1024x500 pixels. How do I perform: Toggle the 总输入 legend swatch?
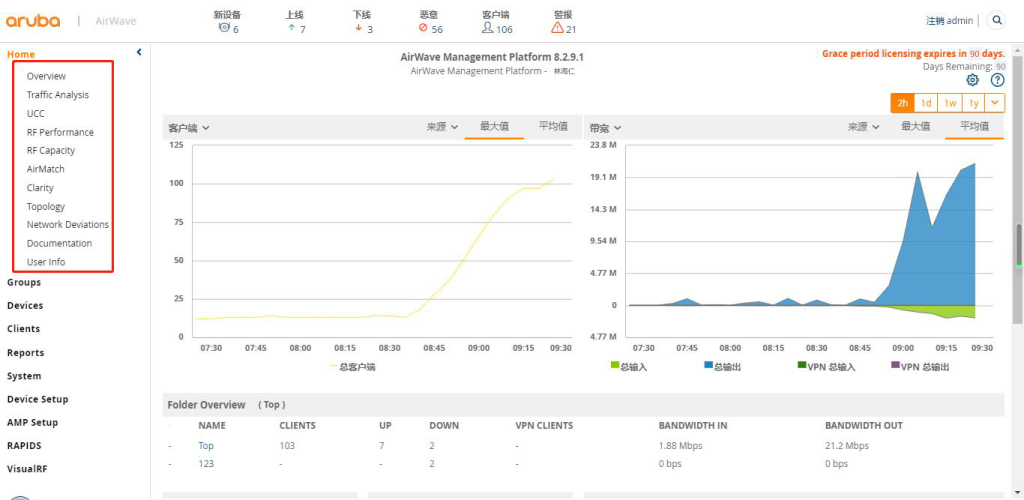pos(615,365)
